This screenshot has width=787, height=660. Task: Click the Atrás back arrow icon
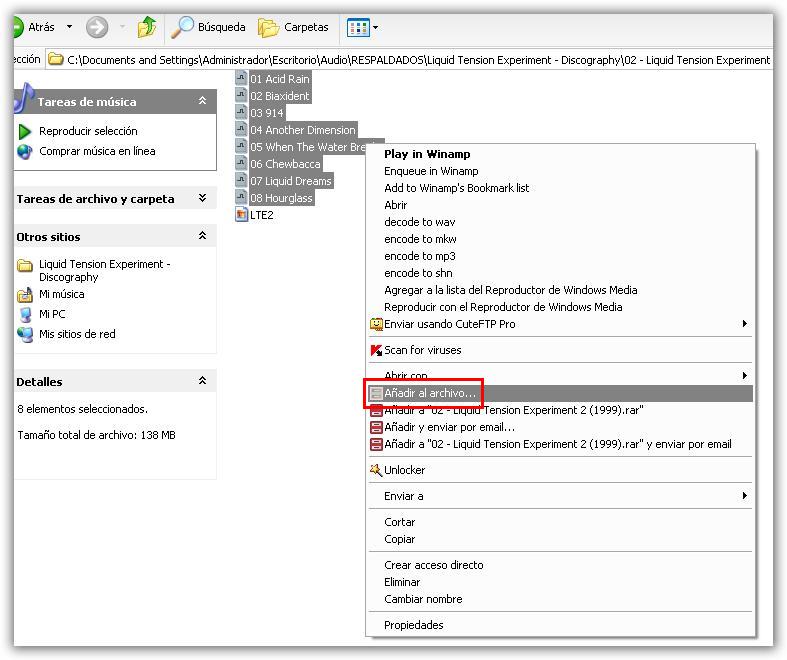[18, 27]
